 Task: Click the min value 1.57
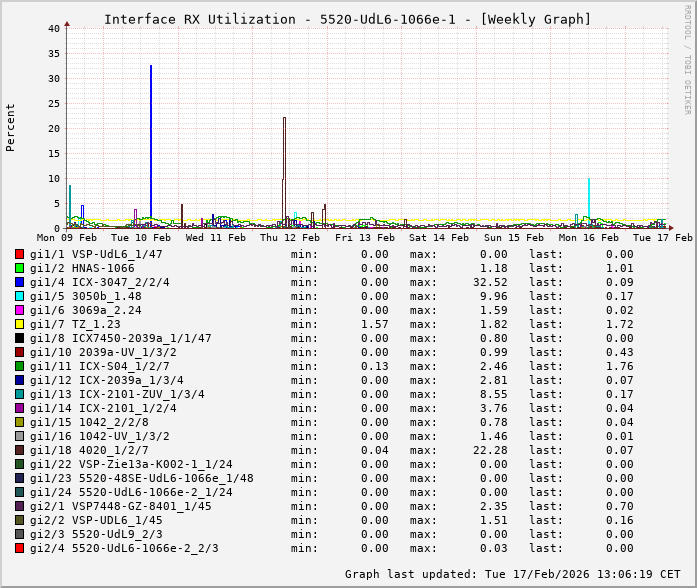coord(374,324)
